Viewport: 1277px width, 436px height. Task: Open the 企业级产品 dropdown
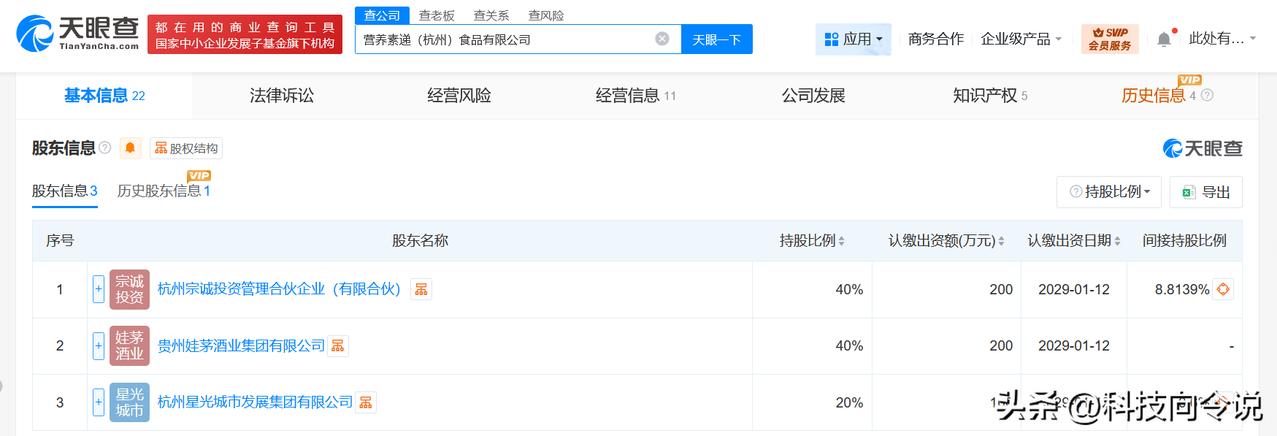coord(1021,39)
